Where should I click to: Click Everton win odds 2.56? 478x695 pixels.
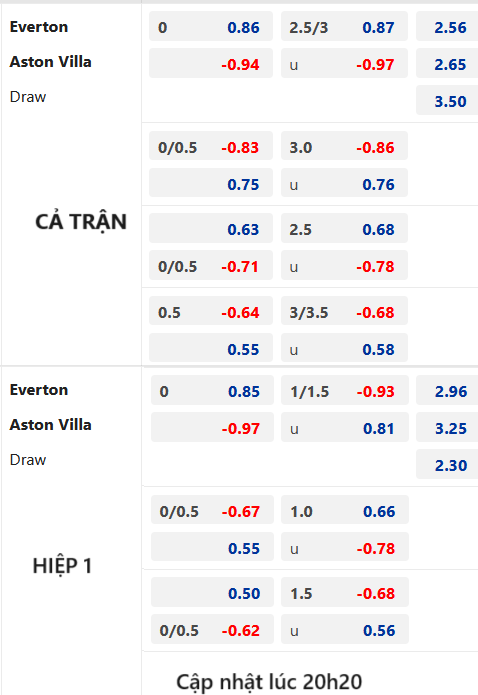tap(447, 27)
